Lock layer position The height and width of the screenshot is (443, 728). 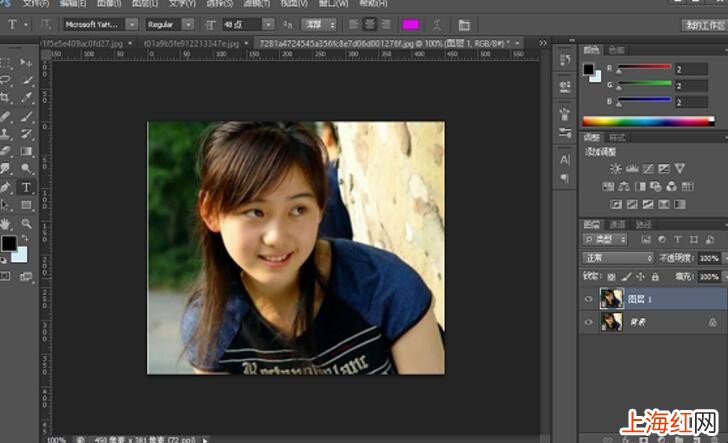click(x=640, y=277)
